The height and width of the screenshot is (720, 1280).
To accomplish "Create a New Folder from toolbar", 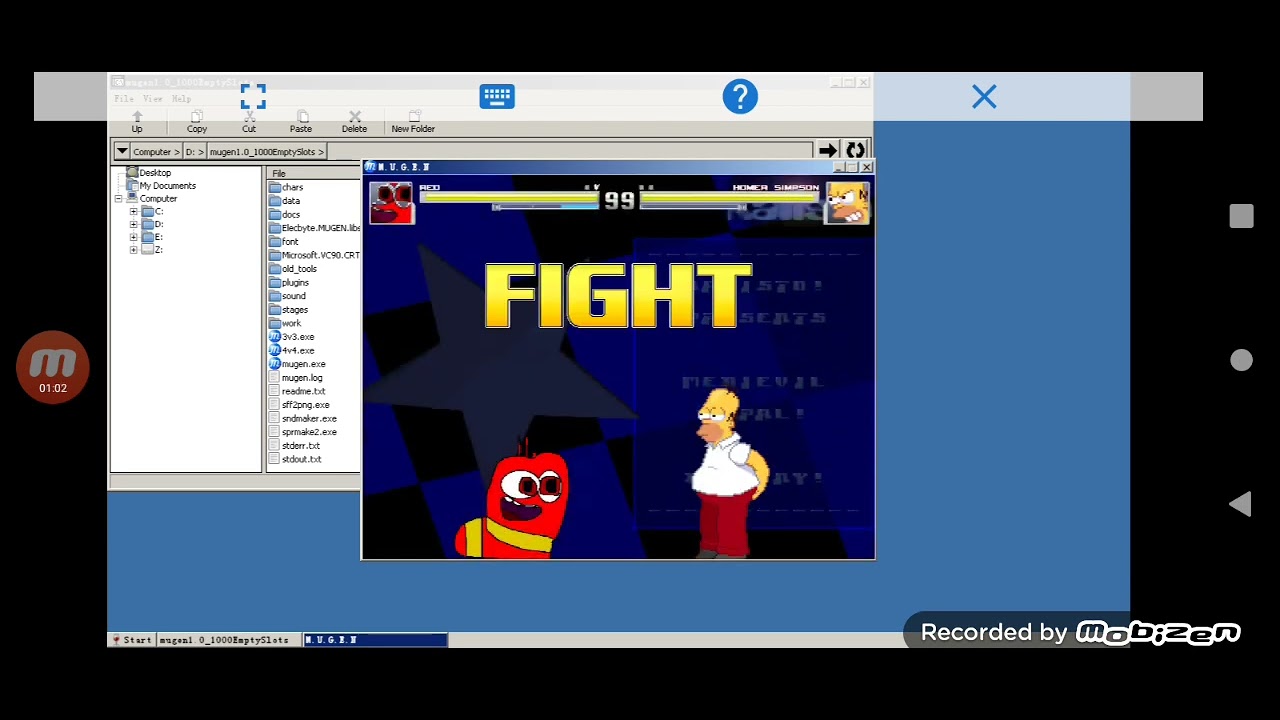I will pyautogui.click(x=413, y=122).
